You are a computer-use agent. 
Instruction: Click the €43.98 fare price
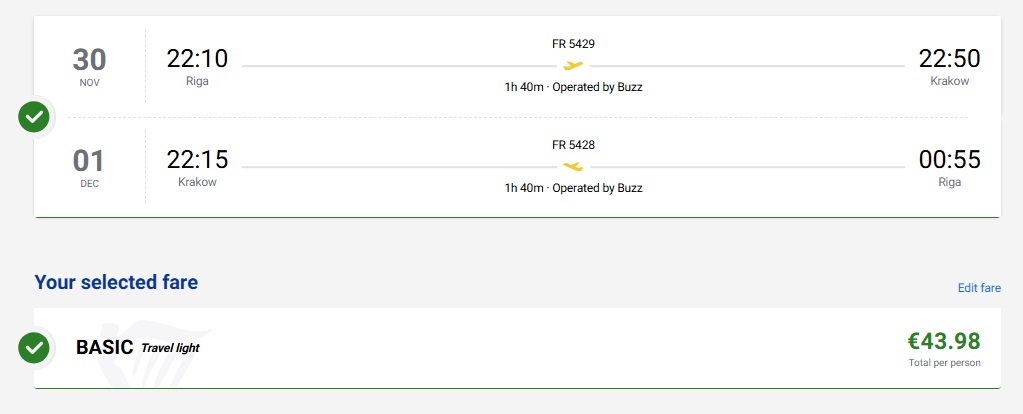coord(944,341)
